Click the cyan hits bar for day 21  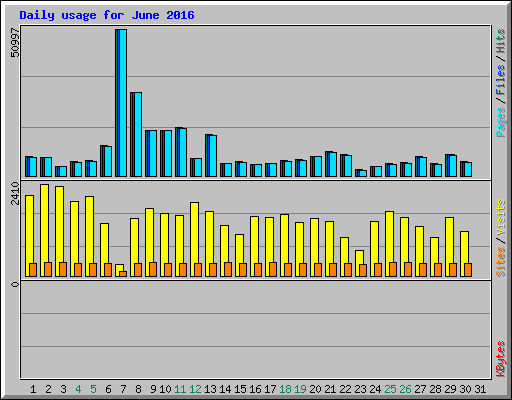coord(333,165)
